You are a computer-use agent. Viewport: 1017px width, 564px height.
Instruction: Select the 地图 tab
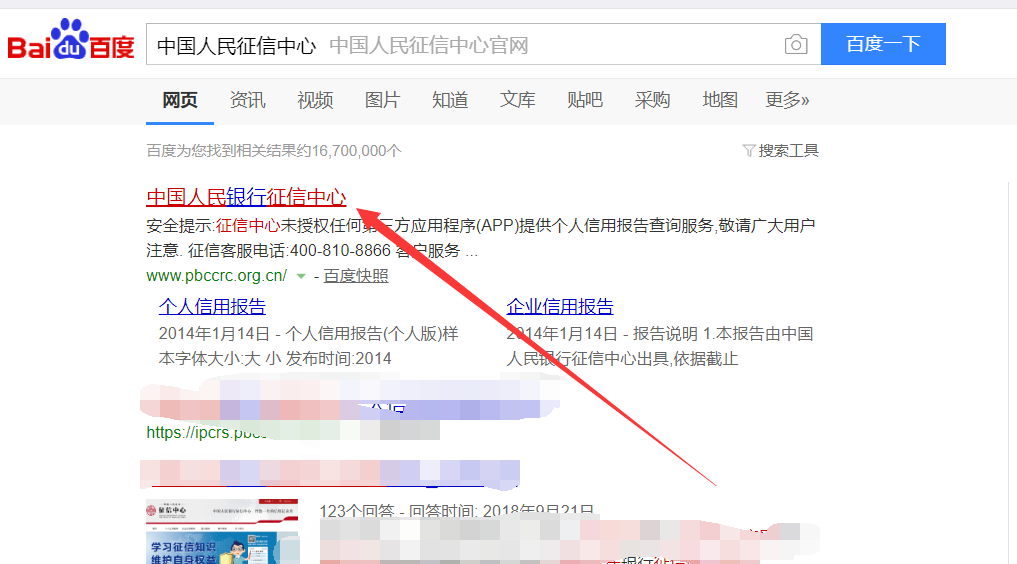tap(720, 100)
